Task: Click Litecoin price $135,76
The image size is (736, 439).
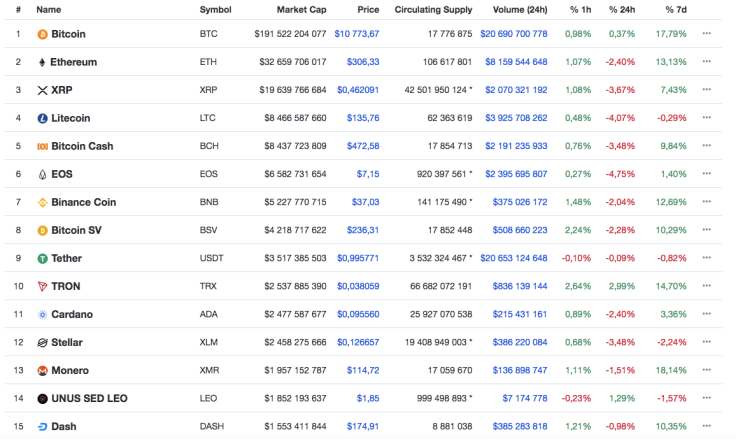Action: pos(363,118)
